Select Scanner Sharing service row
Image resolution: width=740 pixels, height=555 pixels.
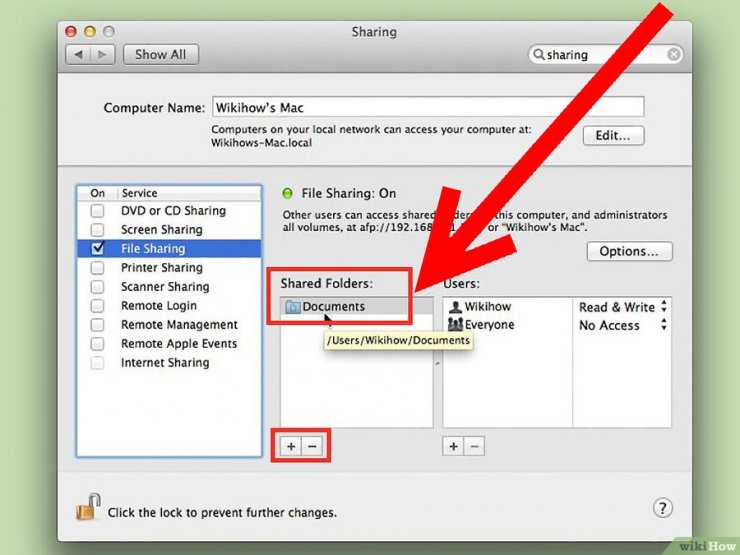tap(169, 286)
